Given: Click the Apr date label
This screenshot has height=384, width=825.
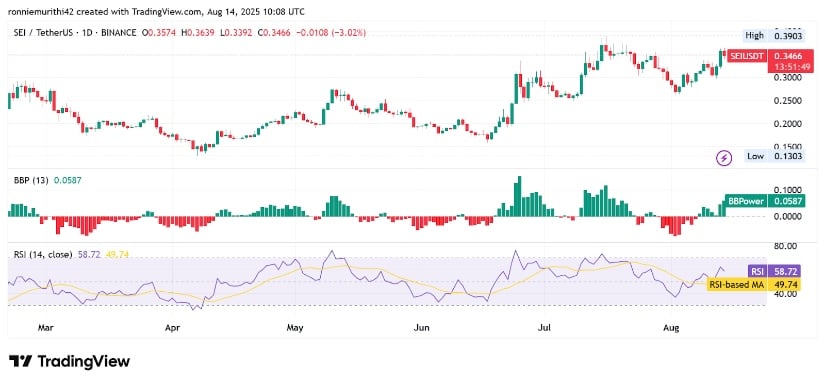Looking at the screenshot, I should (173, 328).
